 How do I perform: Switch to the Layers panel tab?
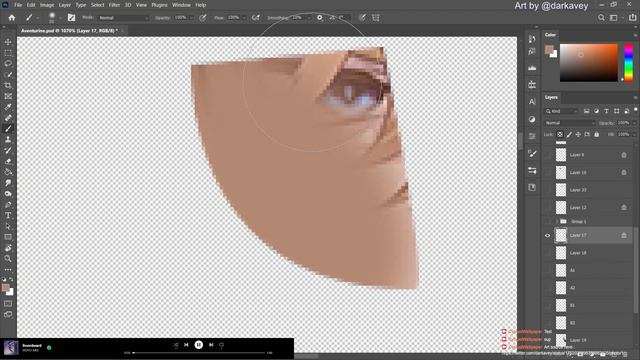(x=551, y=97)
